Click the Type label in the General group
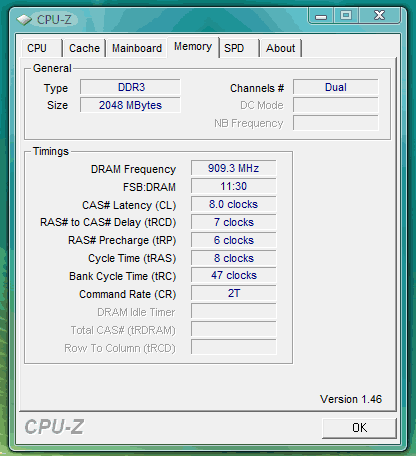 click(56, 88)
